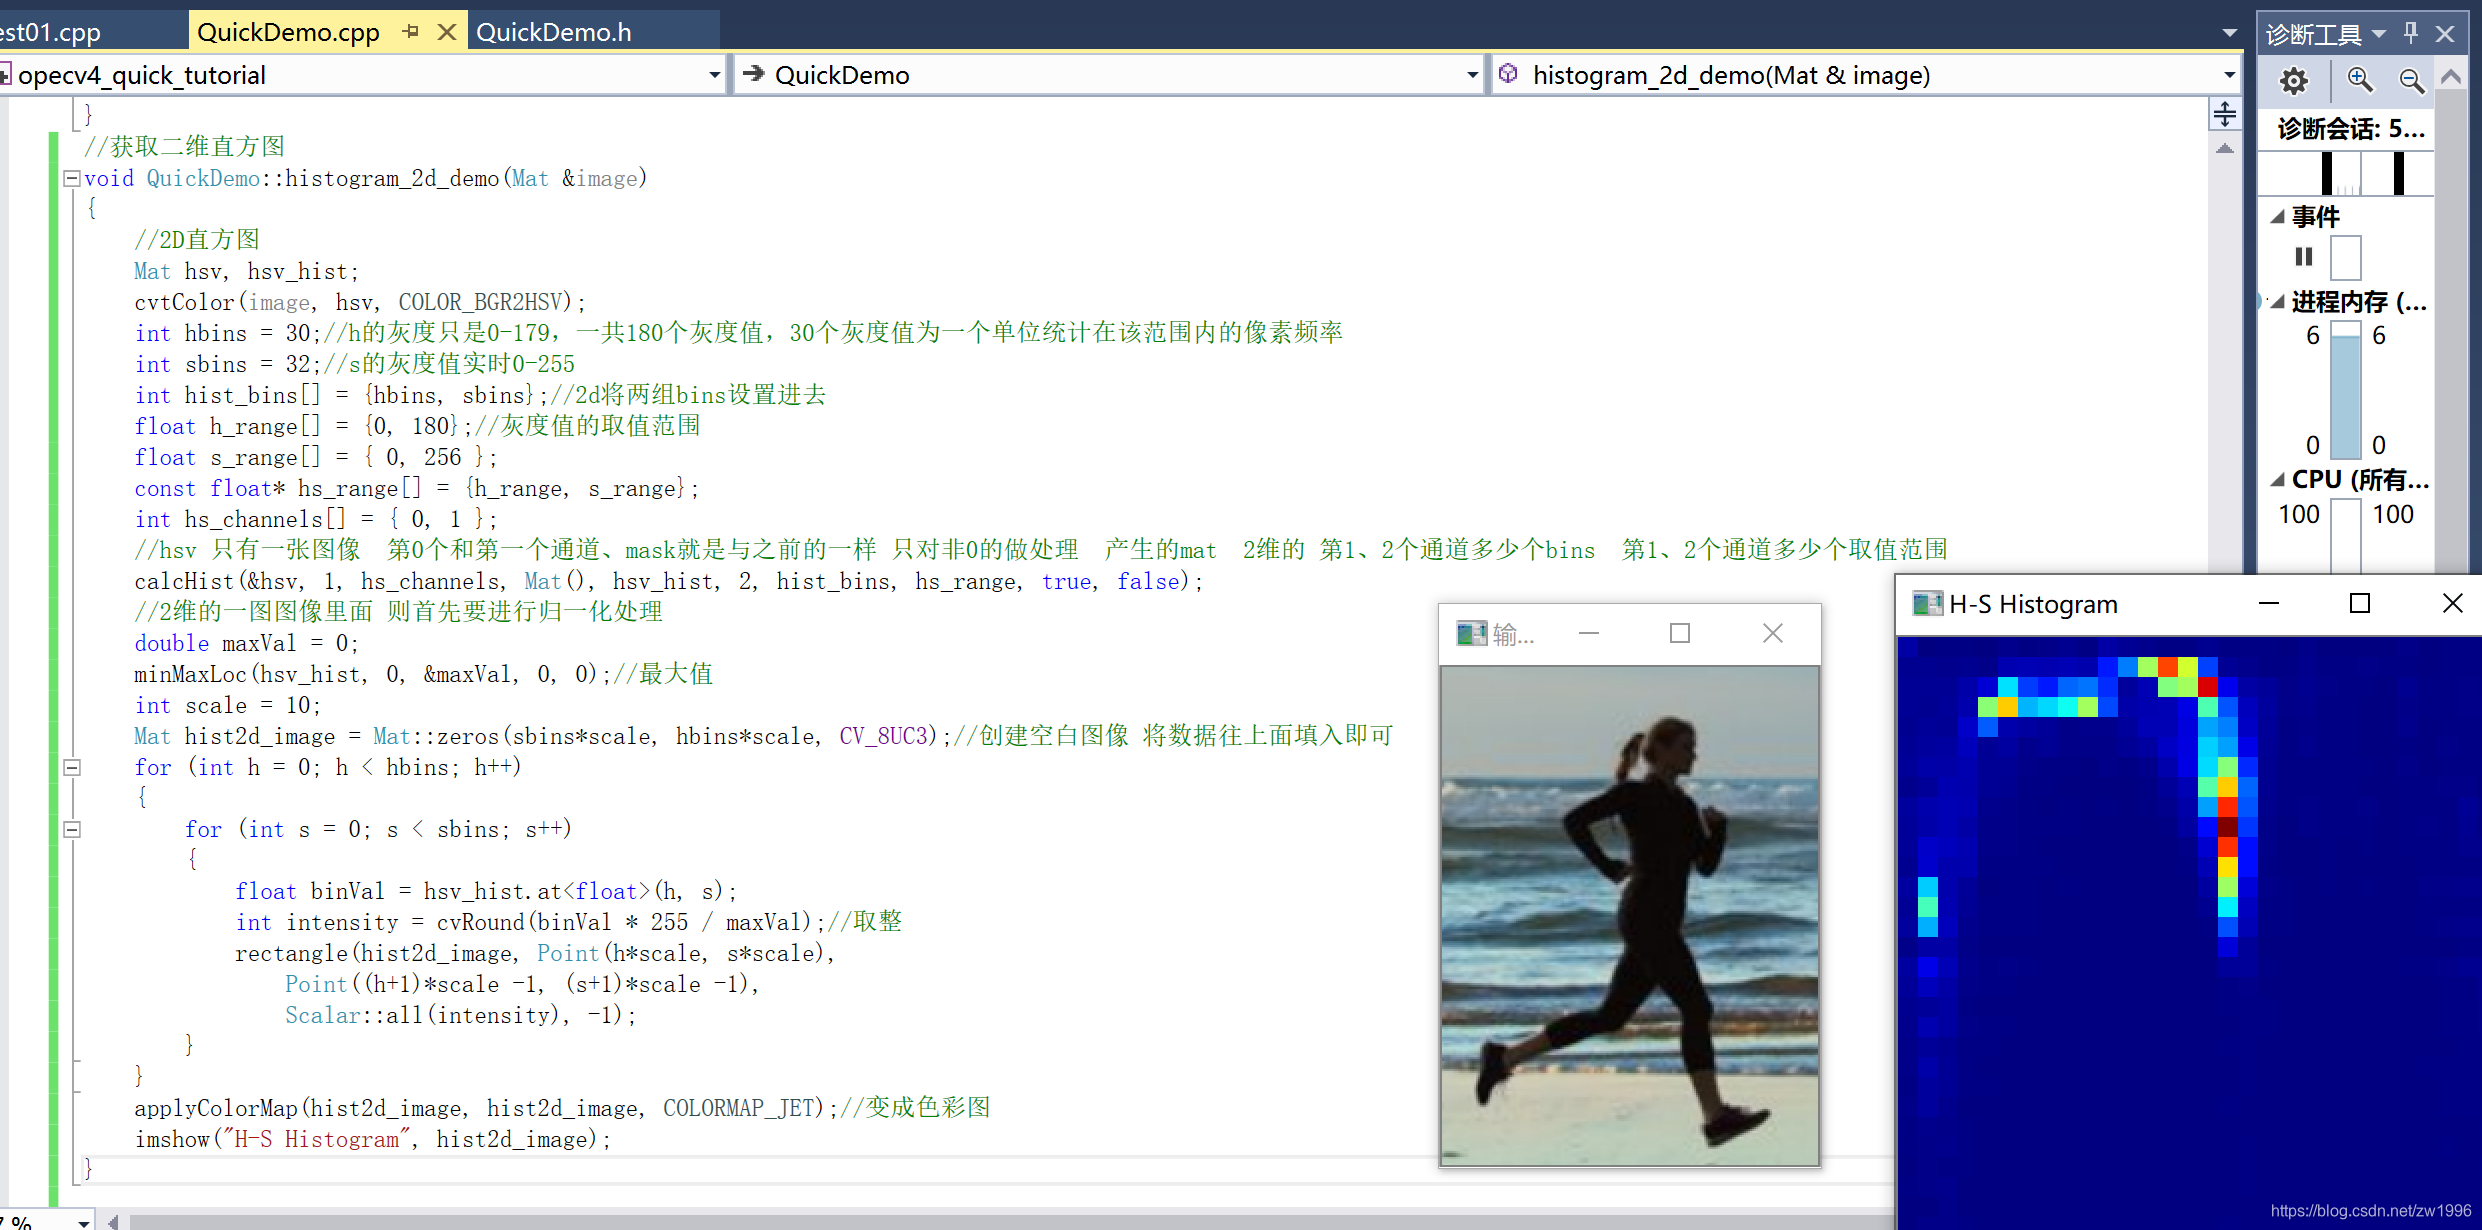Click the zoom out magnifier icon
The height and width of the screenshot is (1230, 2482).
[x=2411, y=80]
